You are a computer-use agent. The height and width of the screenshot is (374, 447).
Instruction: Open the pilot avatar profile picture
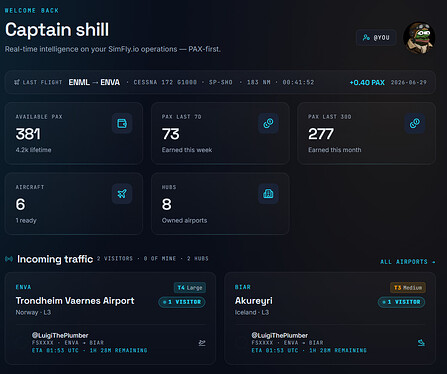pos(419,38)
